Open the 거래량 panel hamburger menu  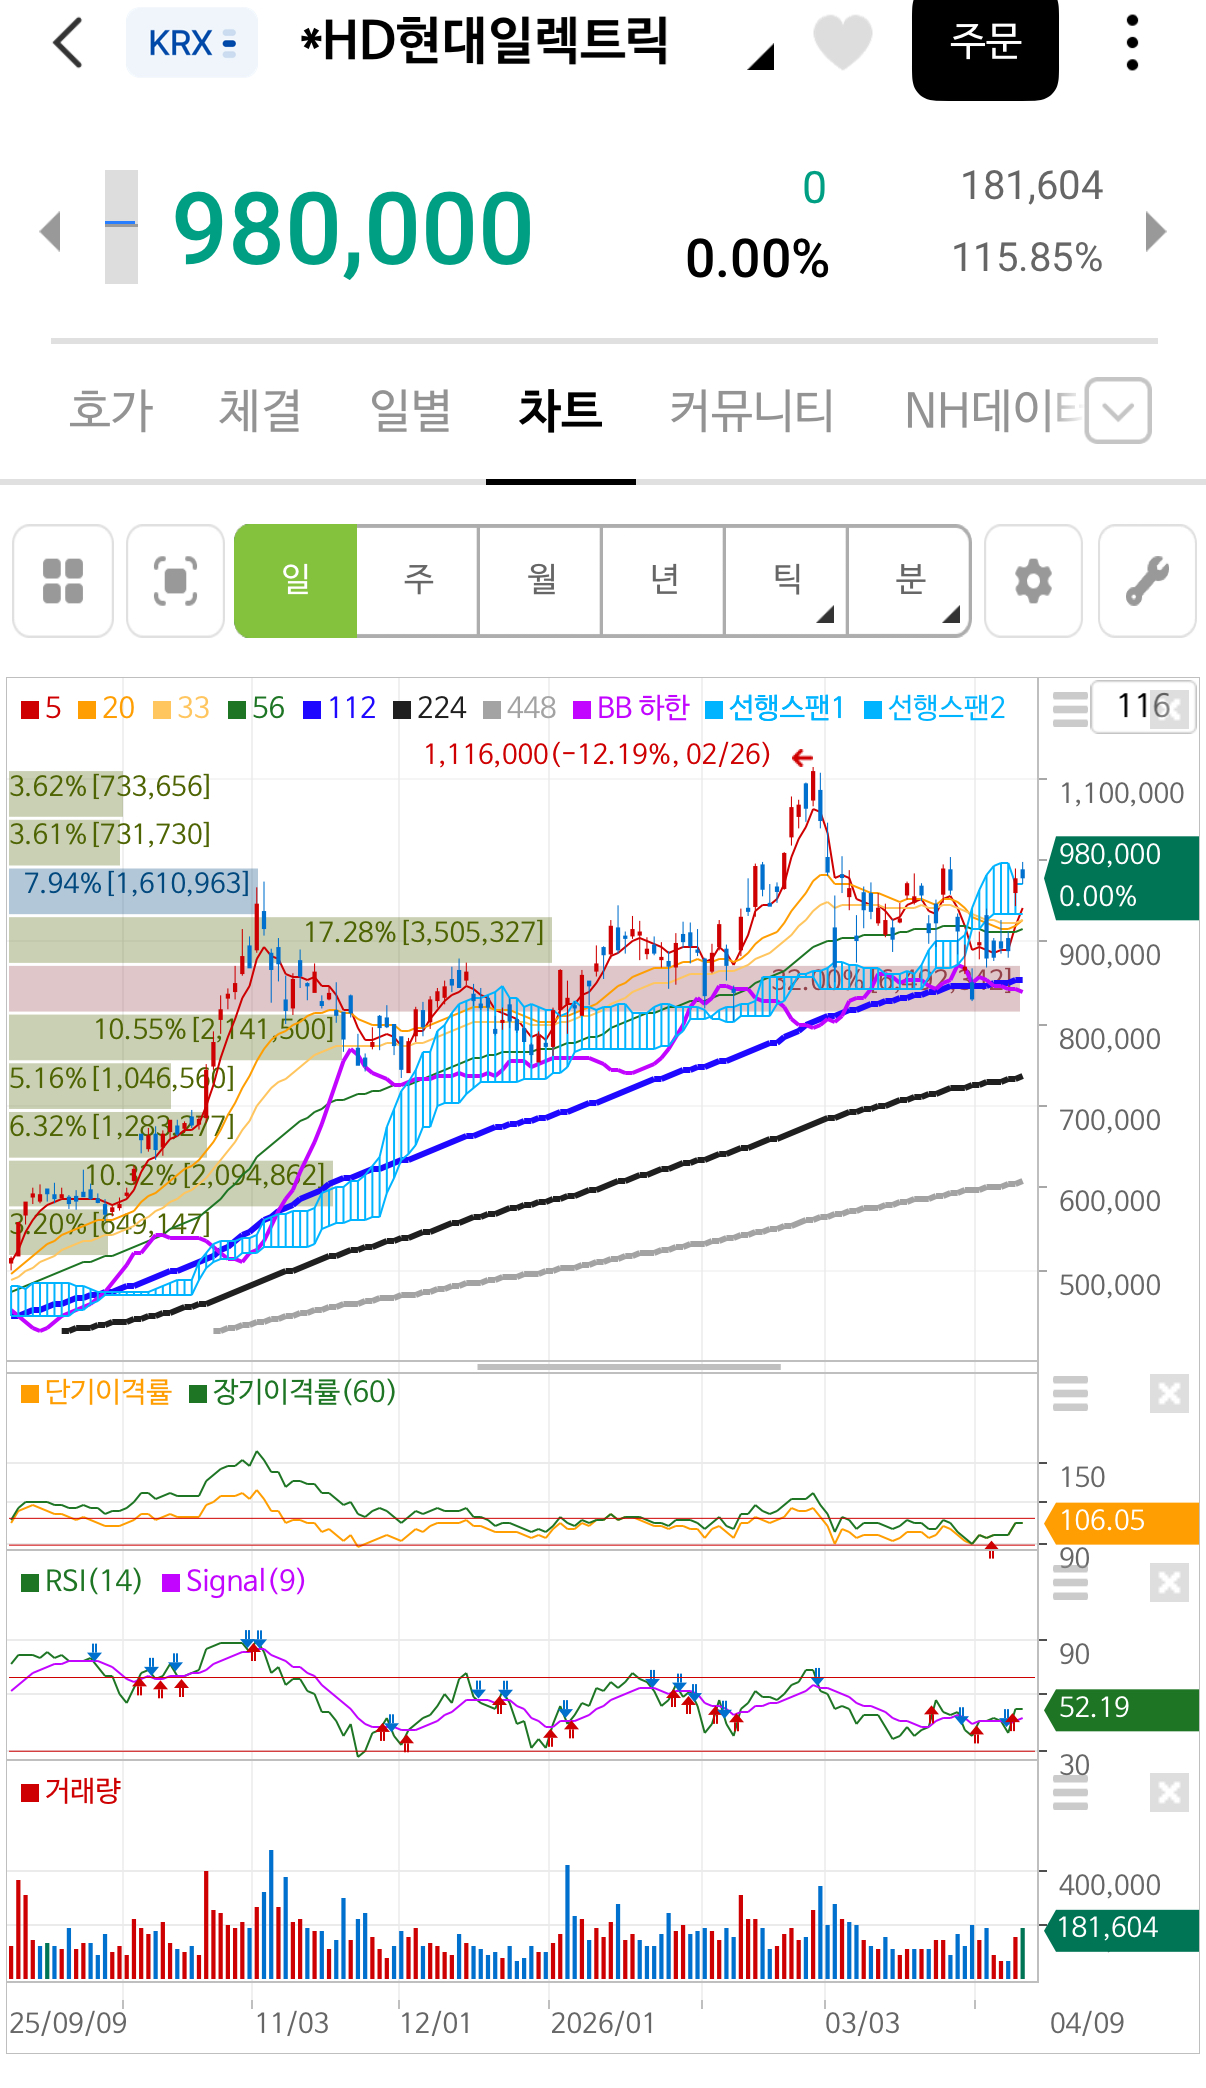[1070, 1793]
